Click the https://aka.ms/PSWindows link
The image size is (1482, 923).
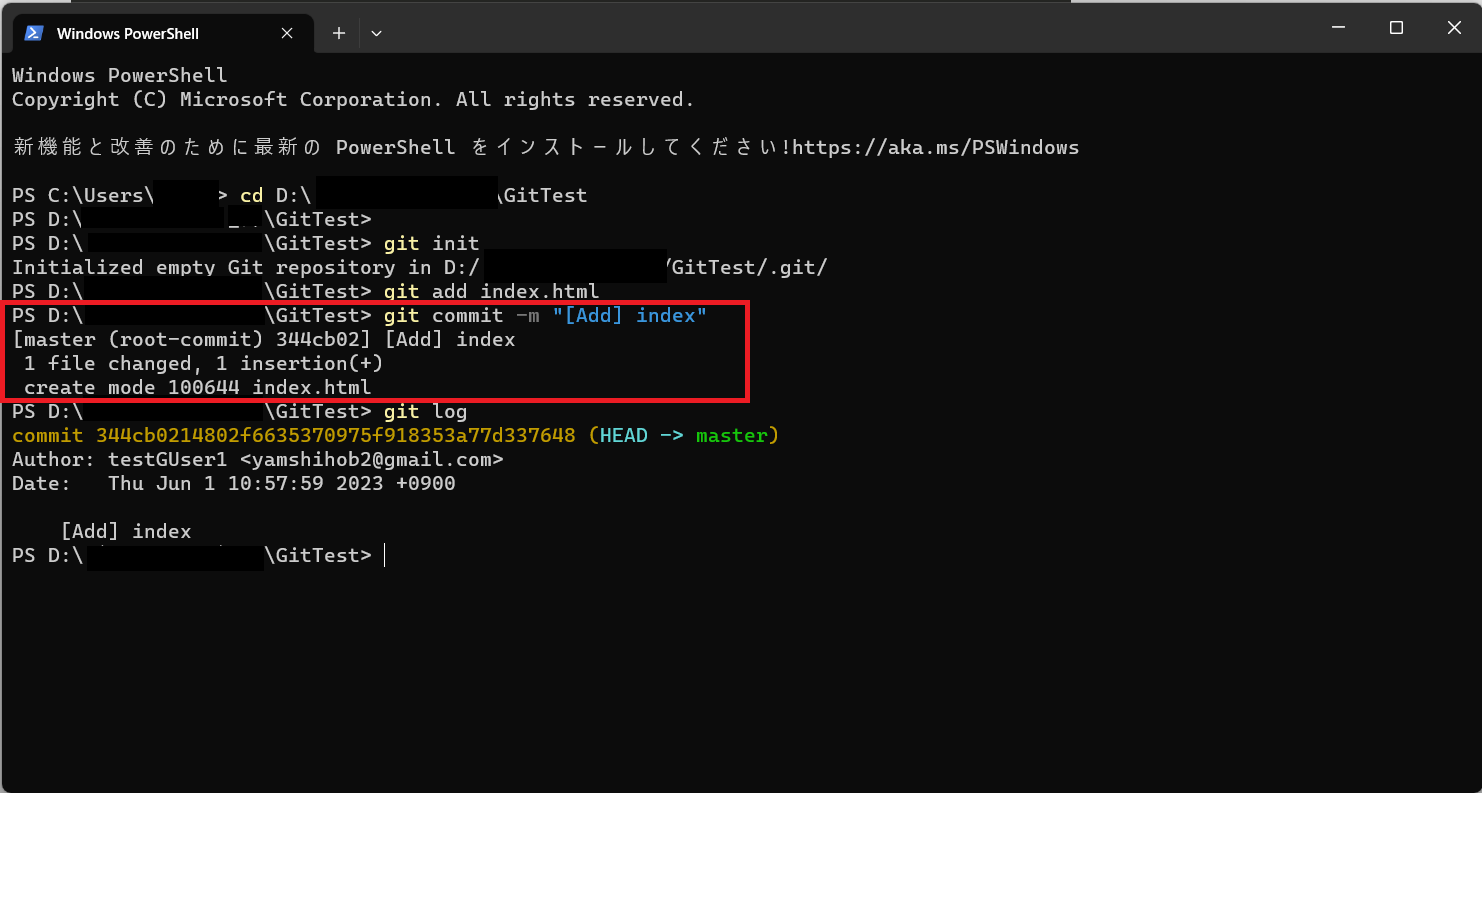tap(936, 147)
